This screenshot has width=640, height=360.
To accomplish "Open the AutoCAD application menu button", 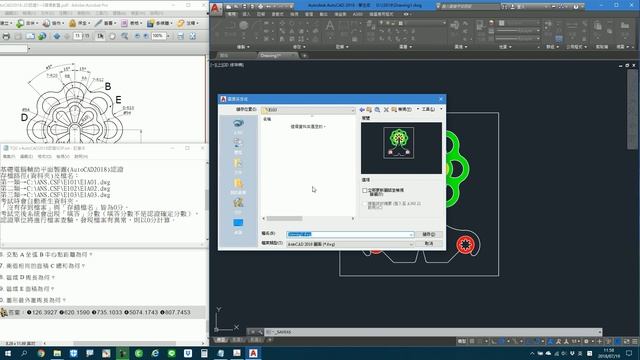I will click(216, 8).
